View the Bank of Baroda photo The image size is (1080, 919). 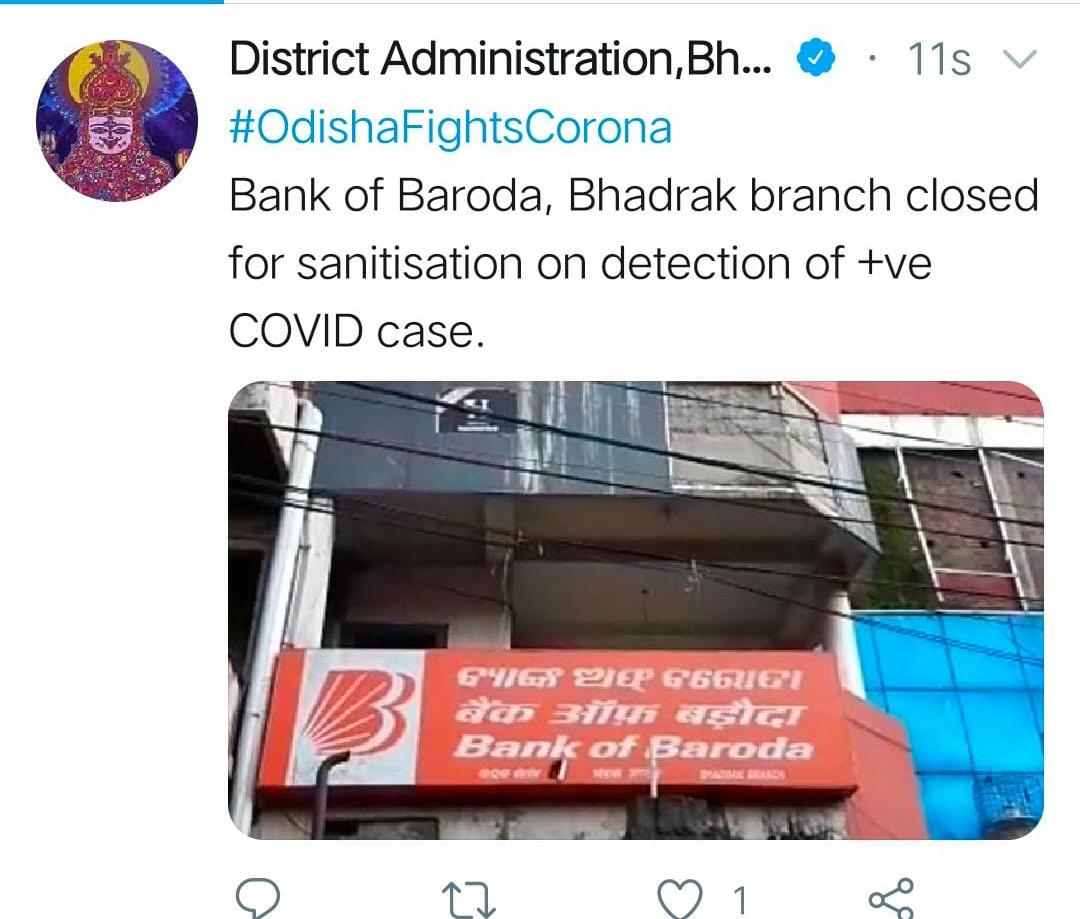pos(636,610)
